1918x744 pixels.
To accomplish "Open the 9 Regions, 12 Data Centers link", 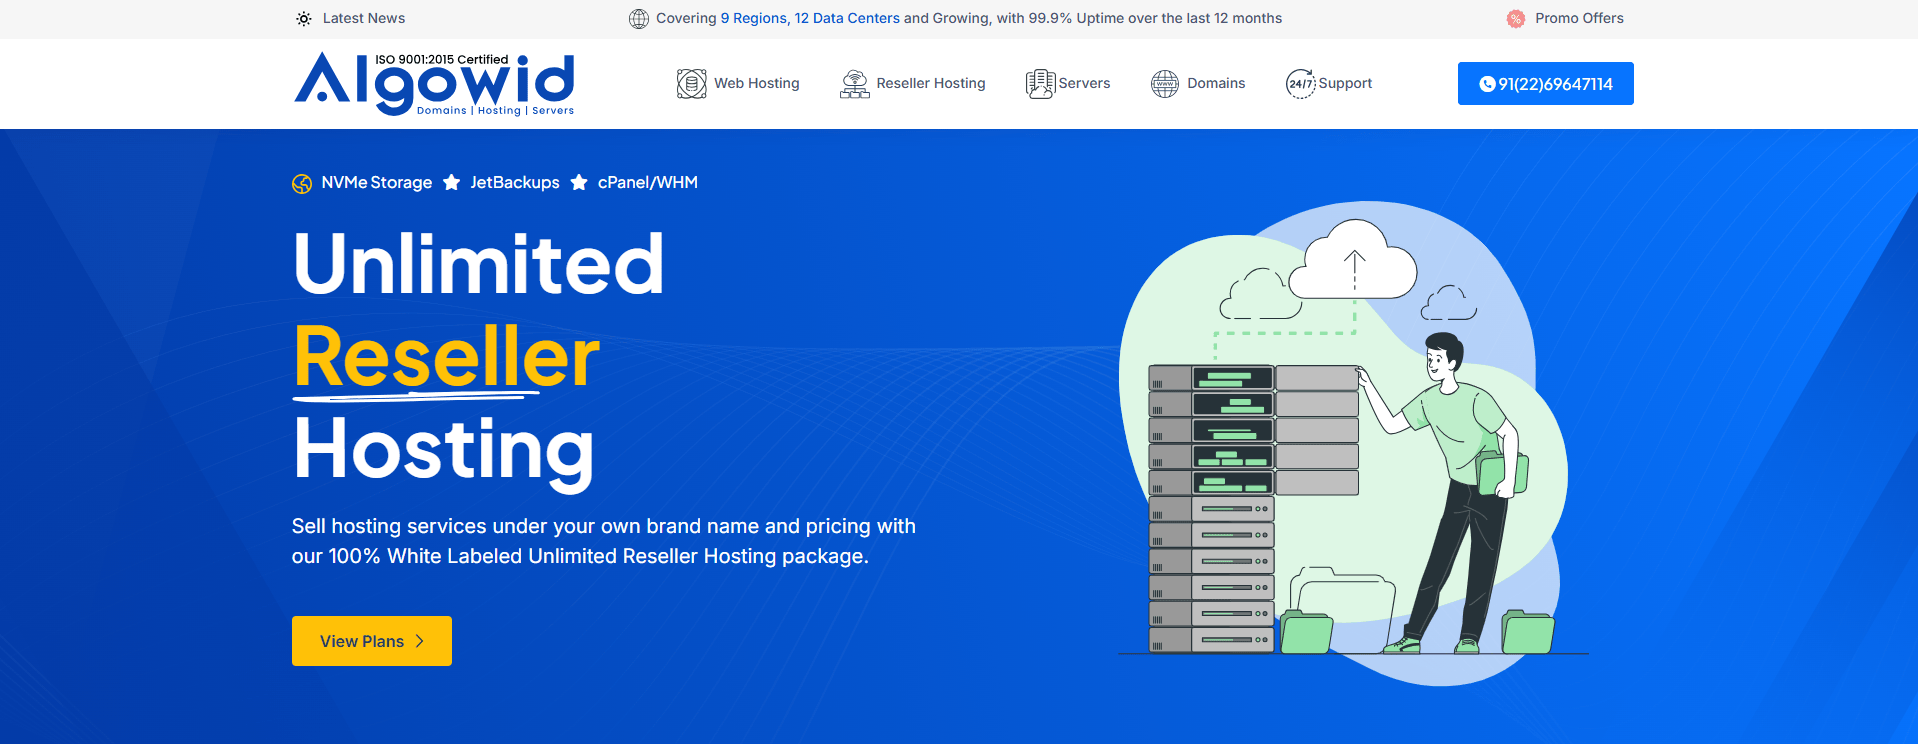I will pos(810,18).
